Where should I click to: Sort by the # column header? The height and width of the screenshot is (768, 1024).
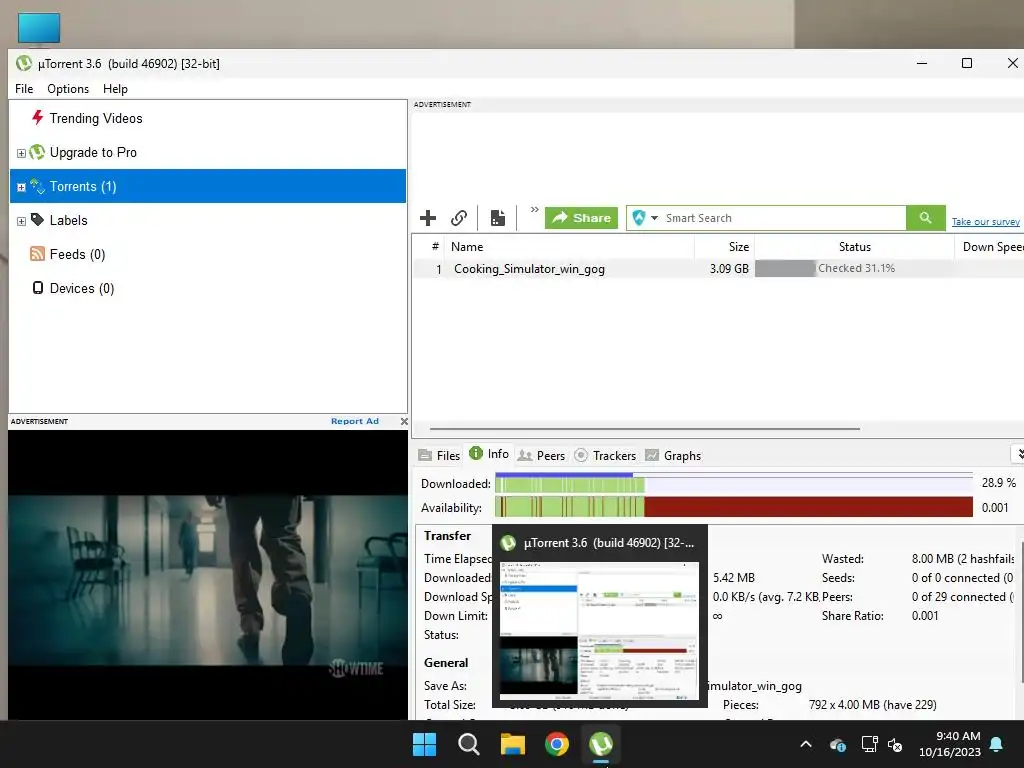[435, 247]
